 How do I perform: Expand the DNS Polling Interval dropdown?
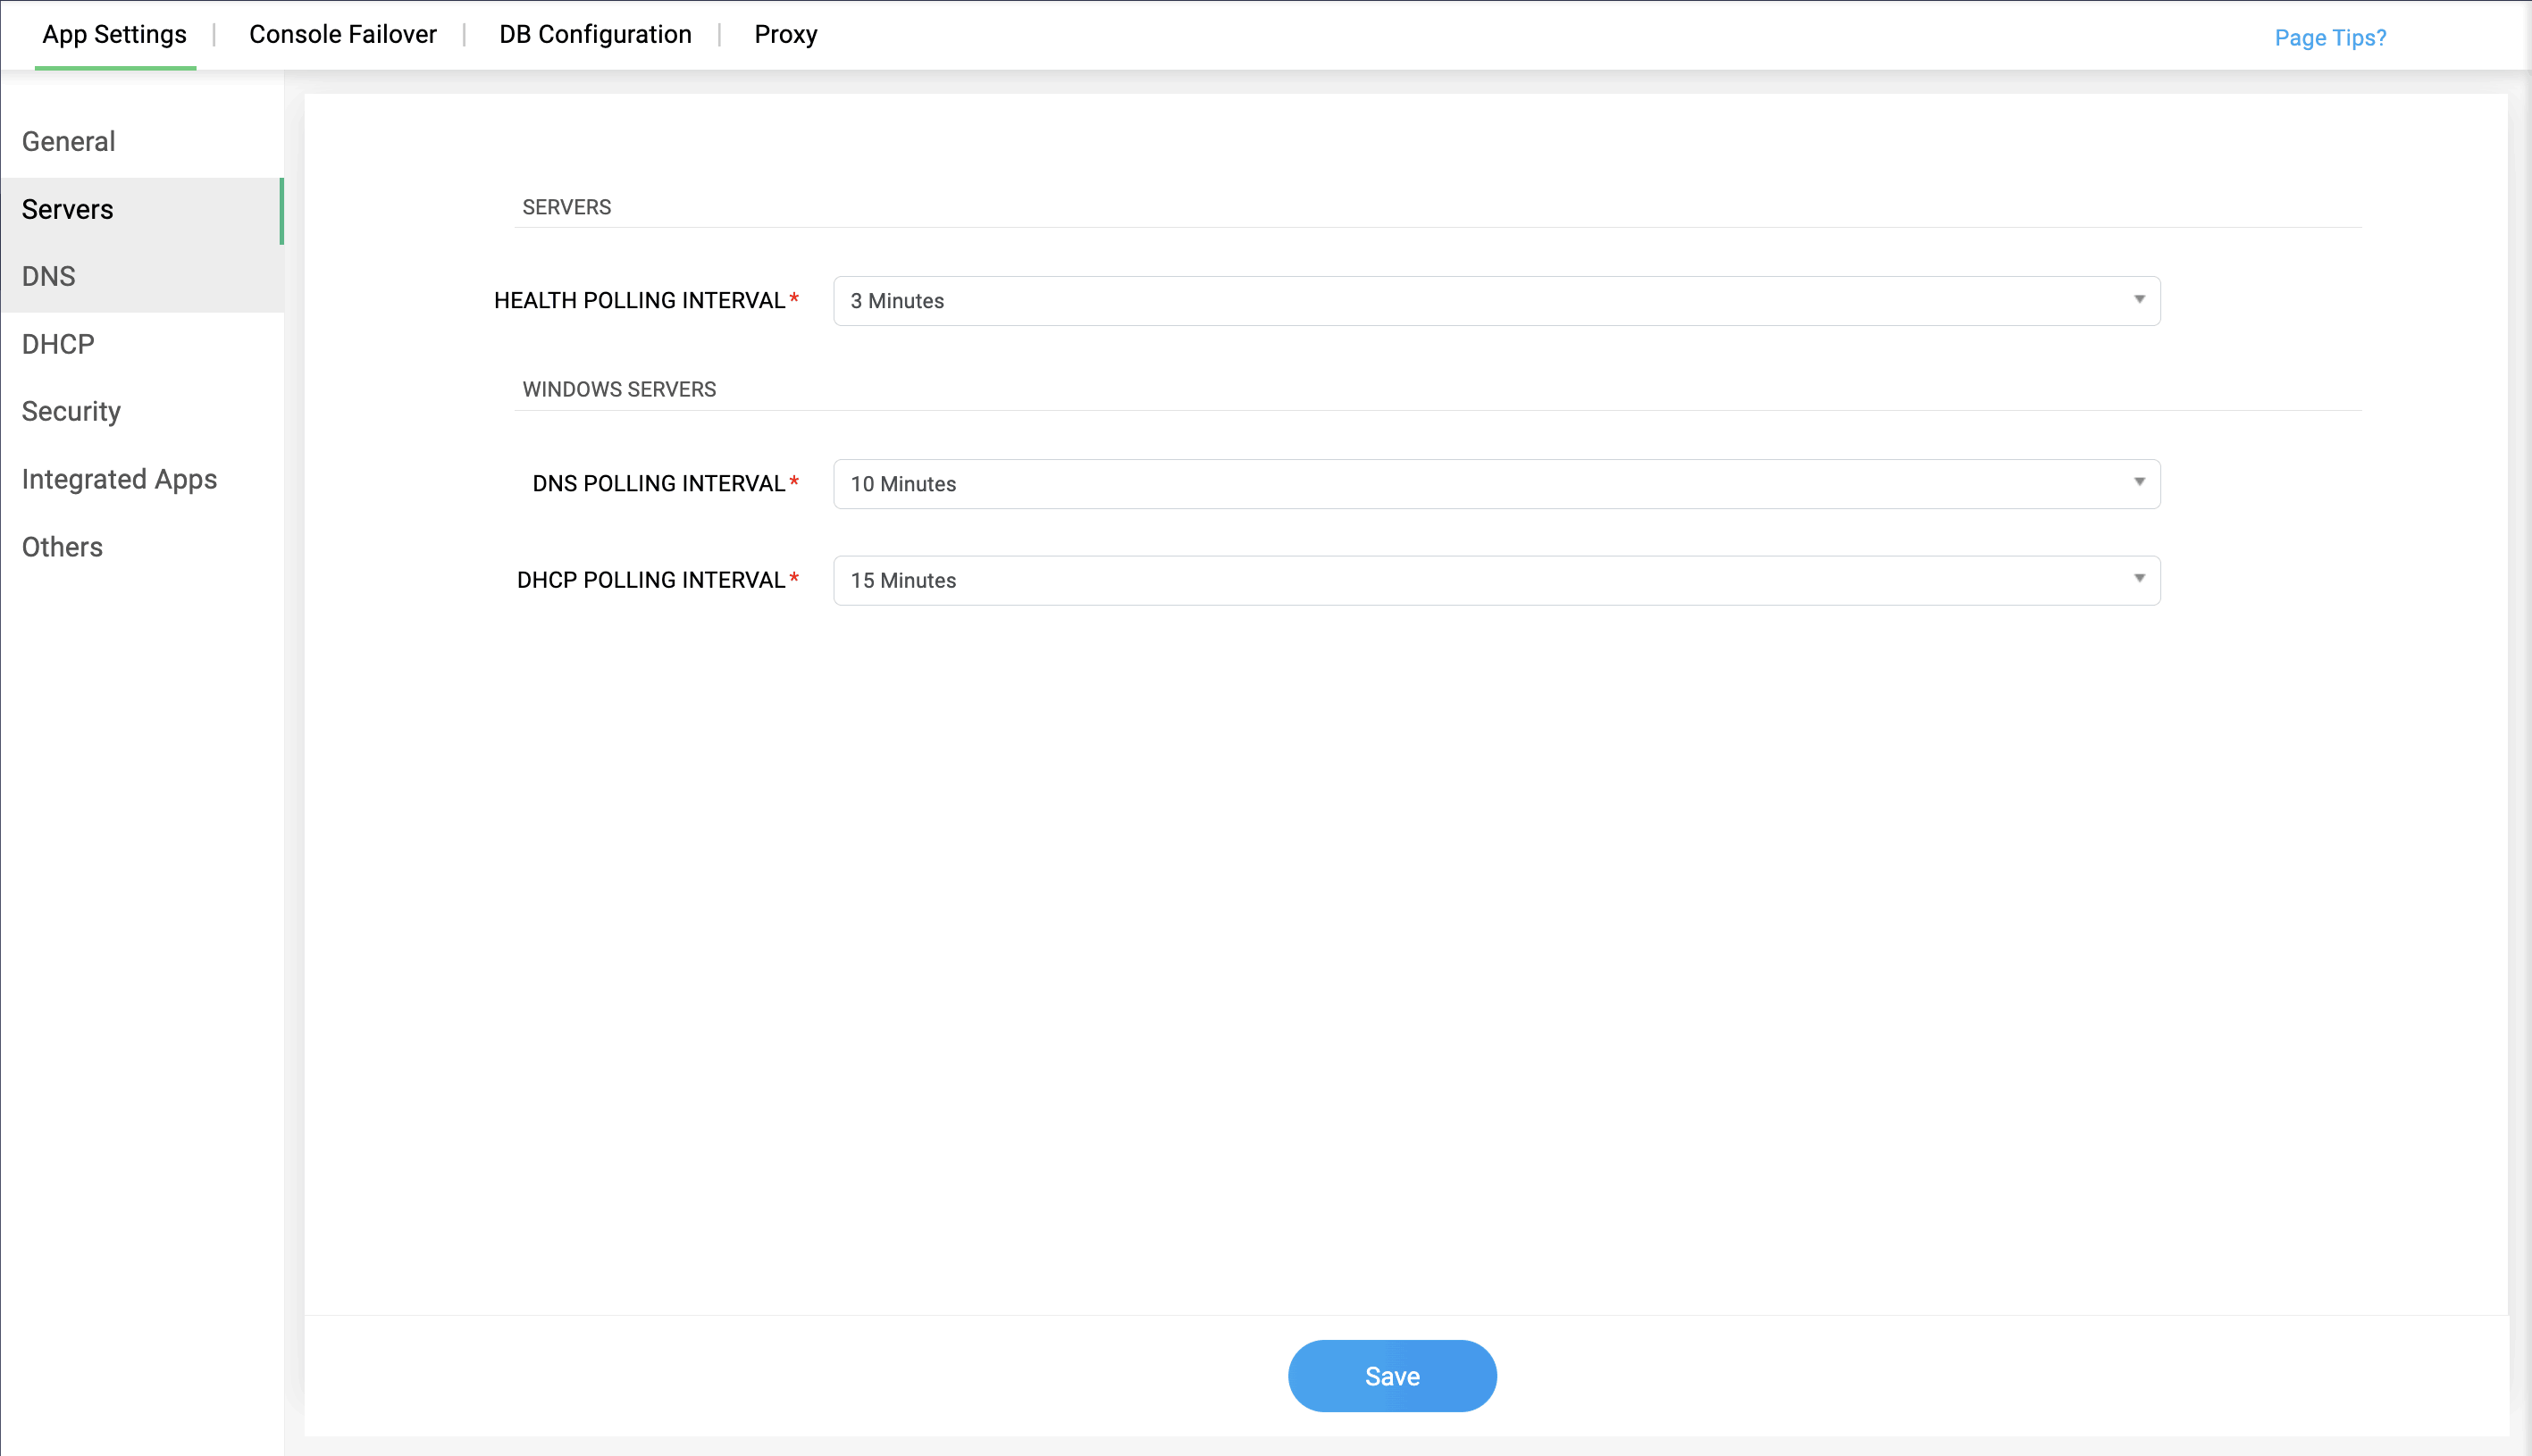1495,484
